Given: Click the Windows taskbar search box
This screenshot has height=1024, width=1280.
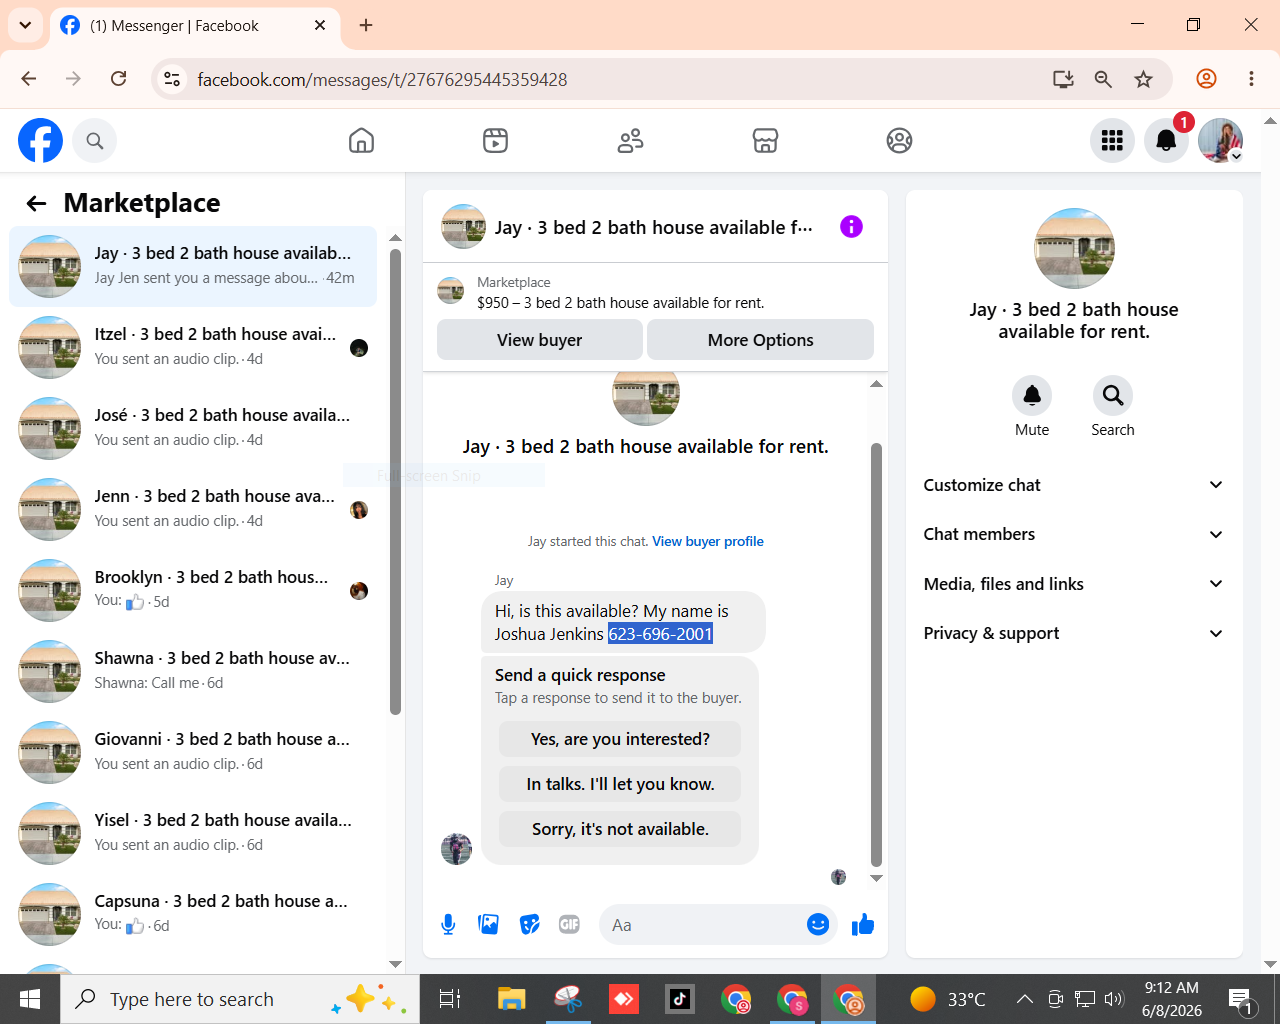Looking at the screenshot, I should click(240, 999).
